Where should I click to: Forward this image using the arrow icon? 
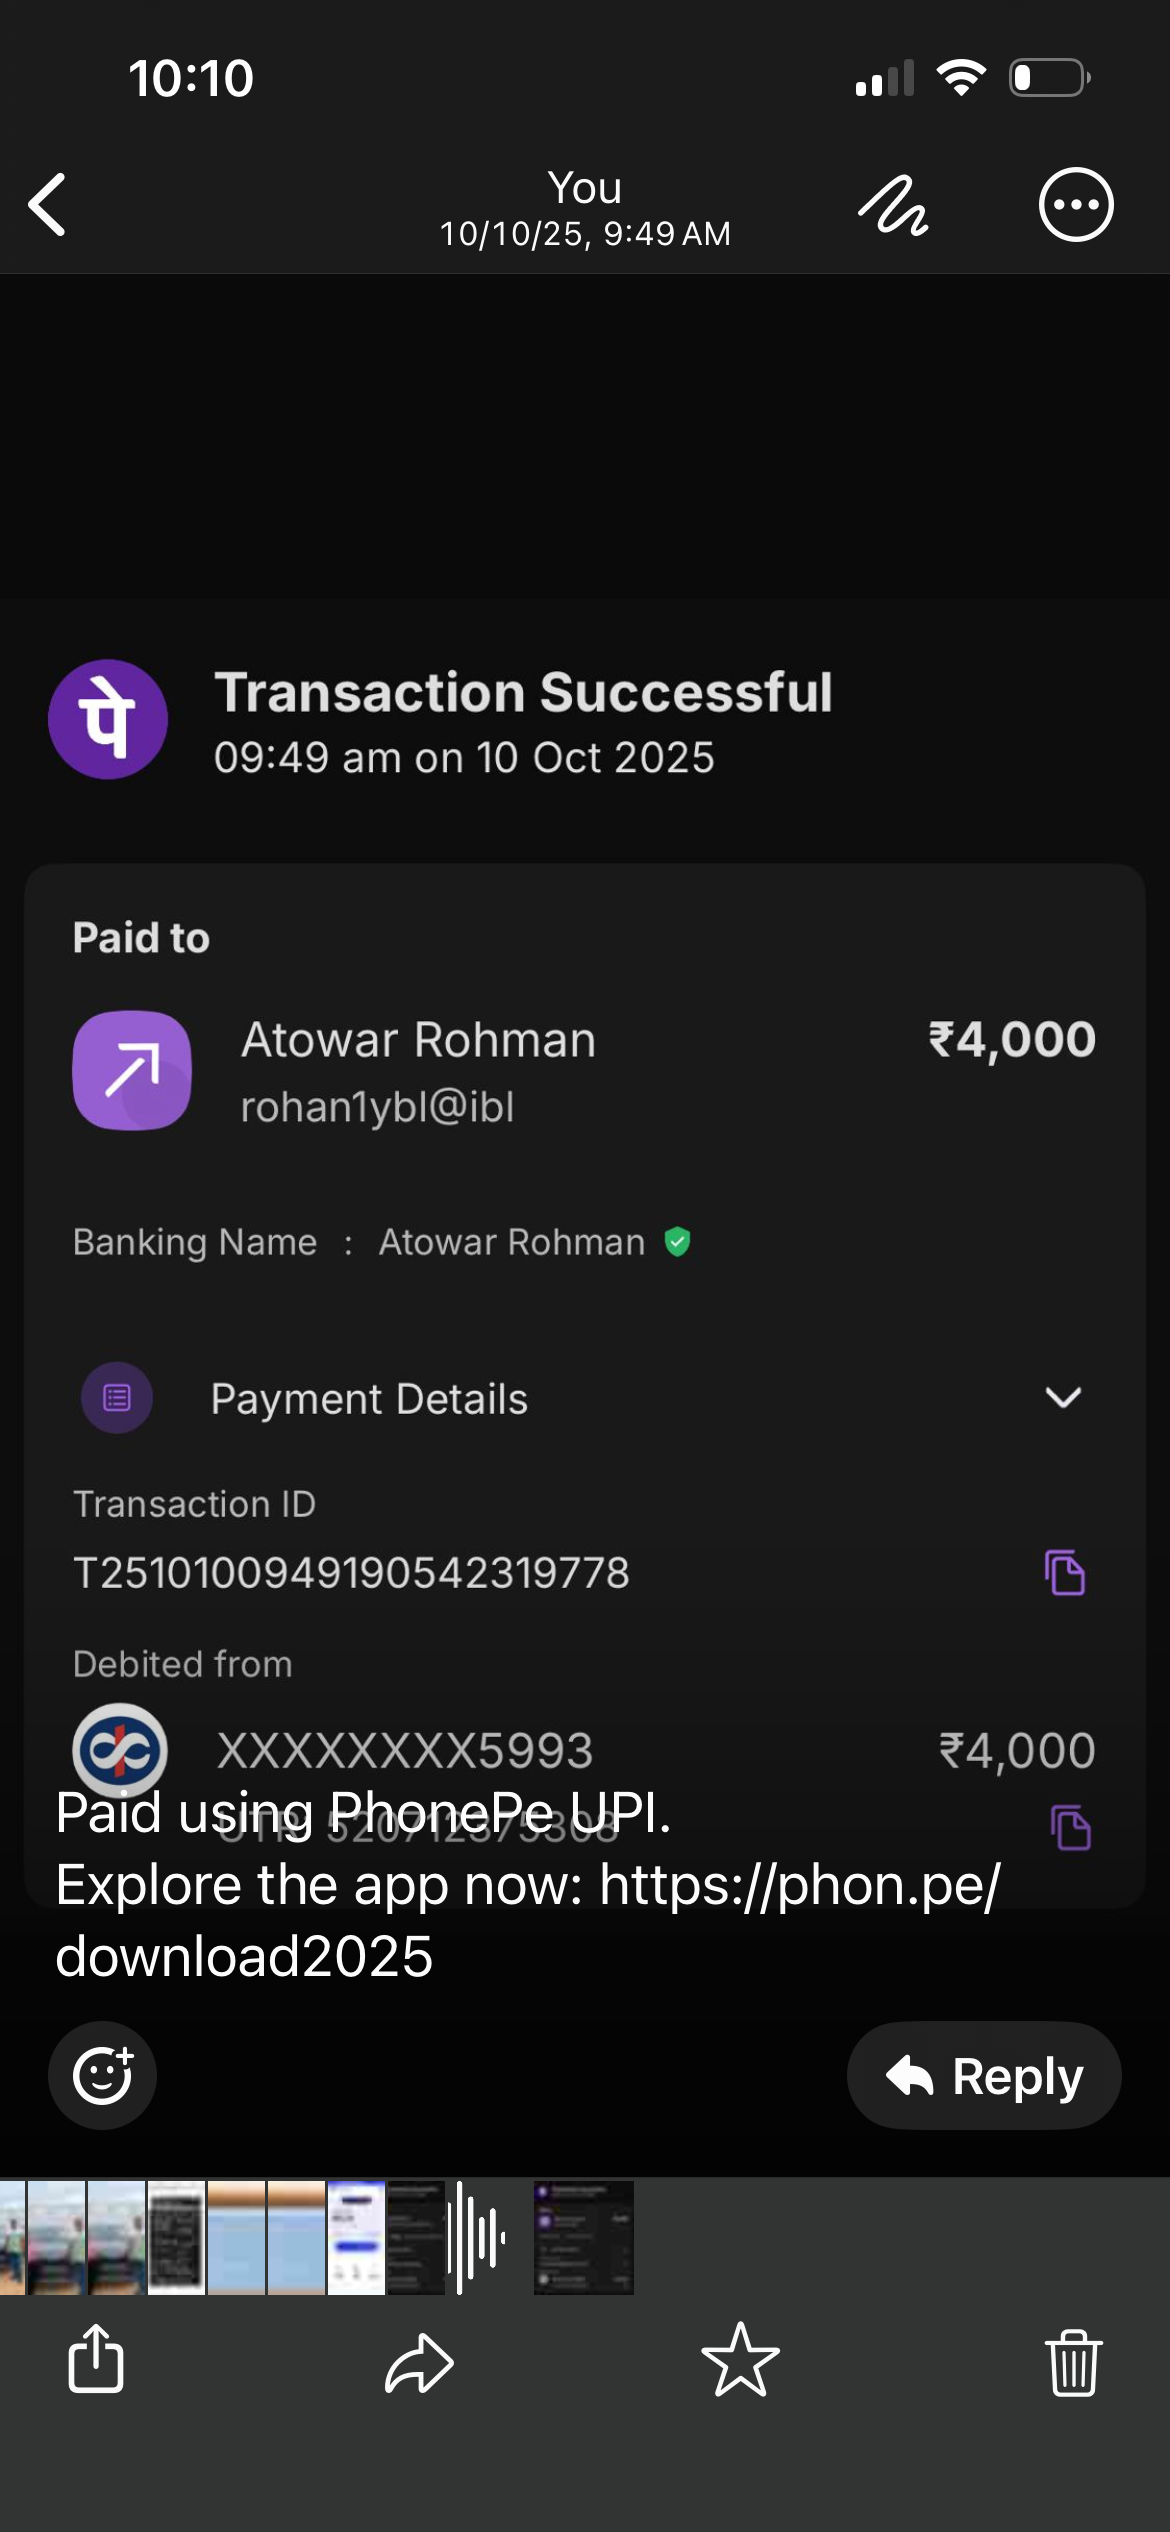click(419, 2362)
